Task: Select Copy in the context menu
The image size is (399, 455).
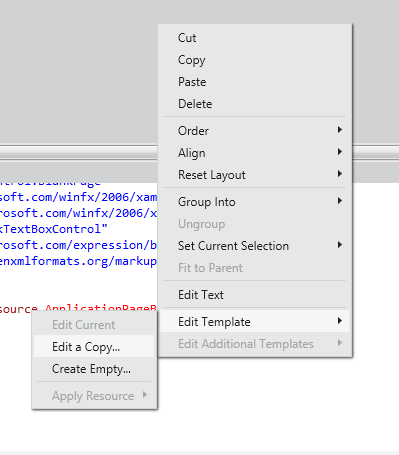Action: [x=255, y=60]
